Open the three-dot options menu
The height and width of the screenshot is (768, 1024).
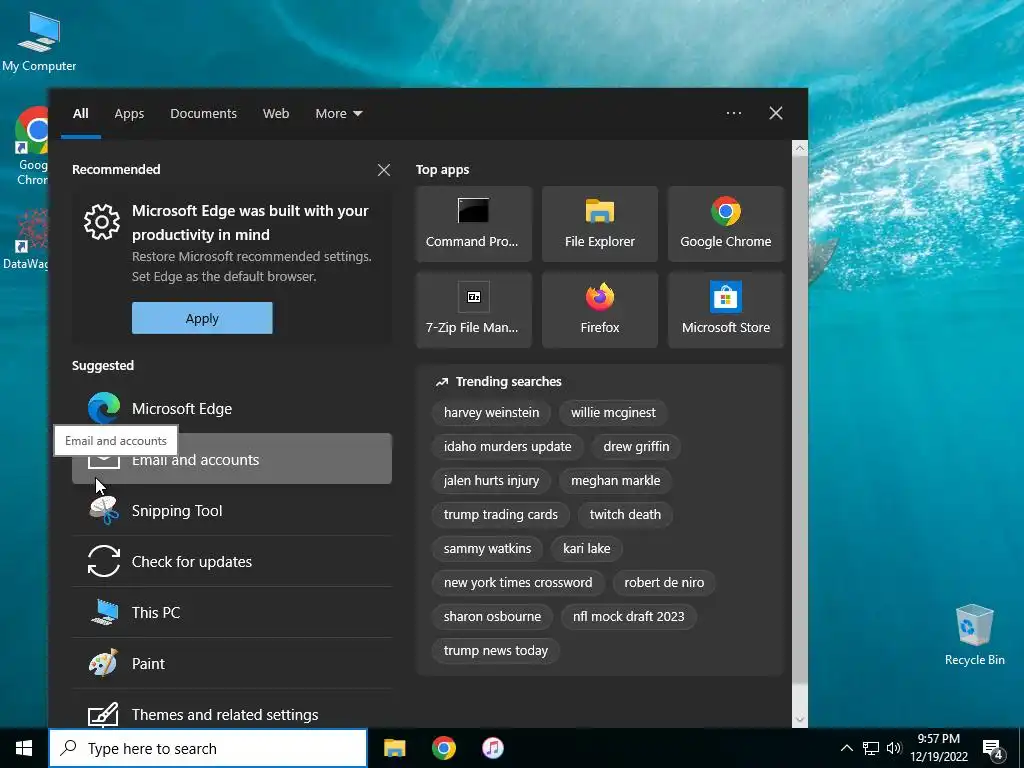(734, 113)
